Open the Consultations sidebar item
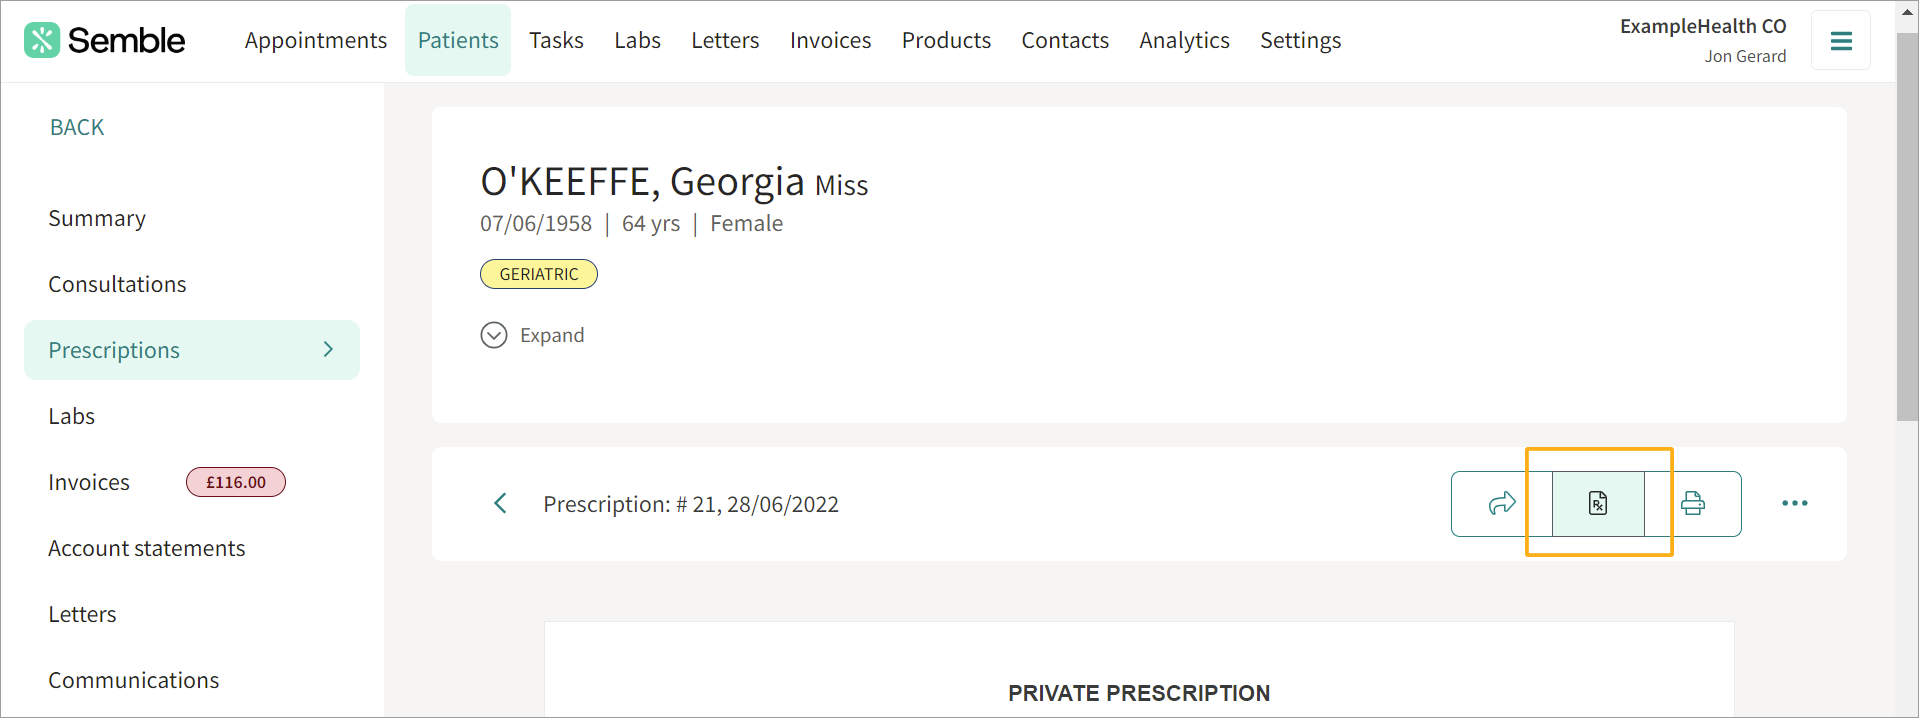This screenshot has height=718, width=1919. click(x=117, y=284)
